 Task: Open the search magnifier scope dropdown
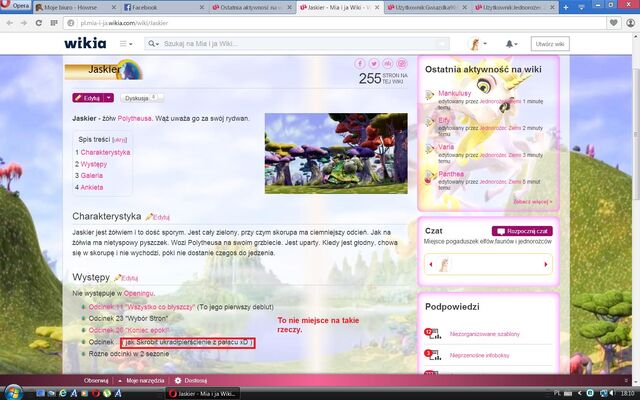pyautogui.click(x=153, y=44)
